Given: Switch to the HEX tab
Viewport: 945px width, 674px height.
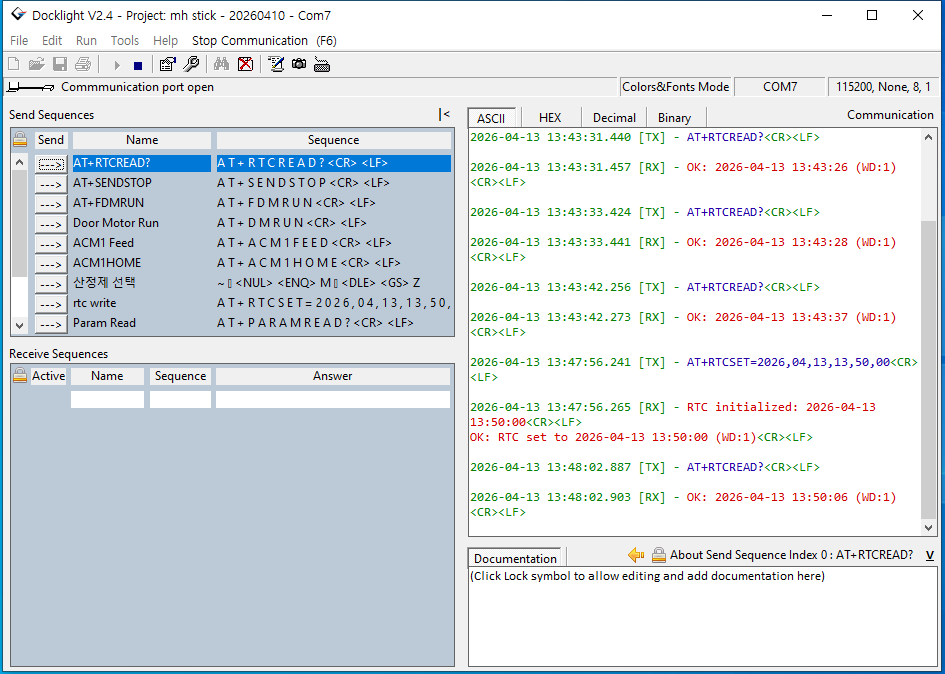Looking at the screenshot, I should click(550, 118).
